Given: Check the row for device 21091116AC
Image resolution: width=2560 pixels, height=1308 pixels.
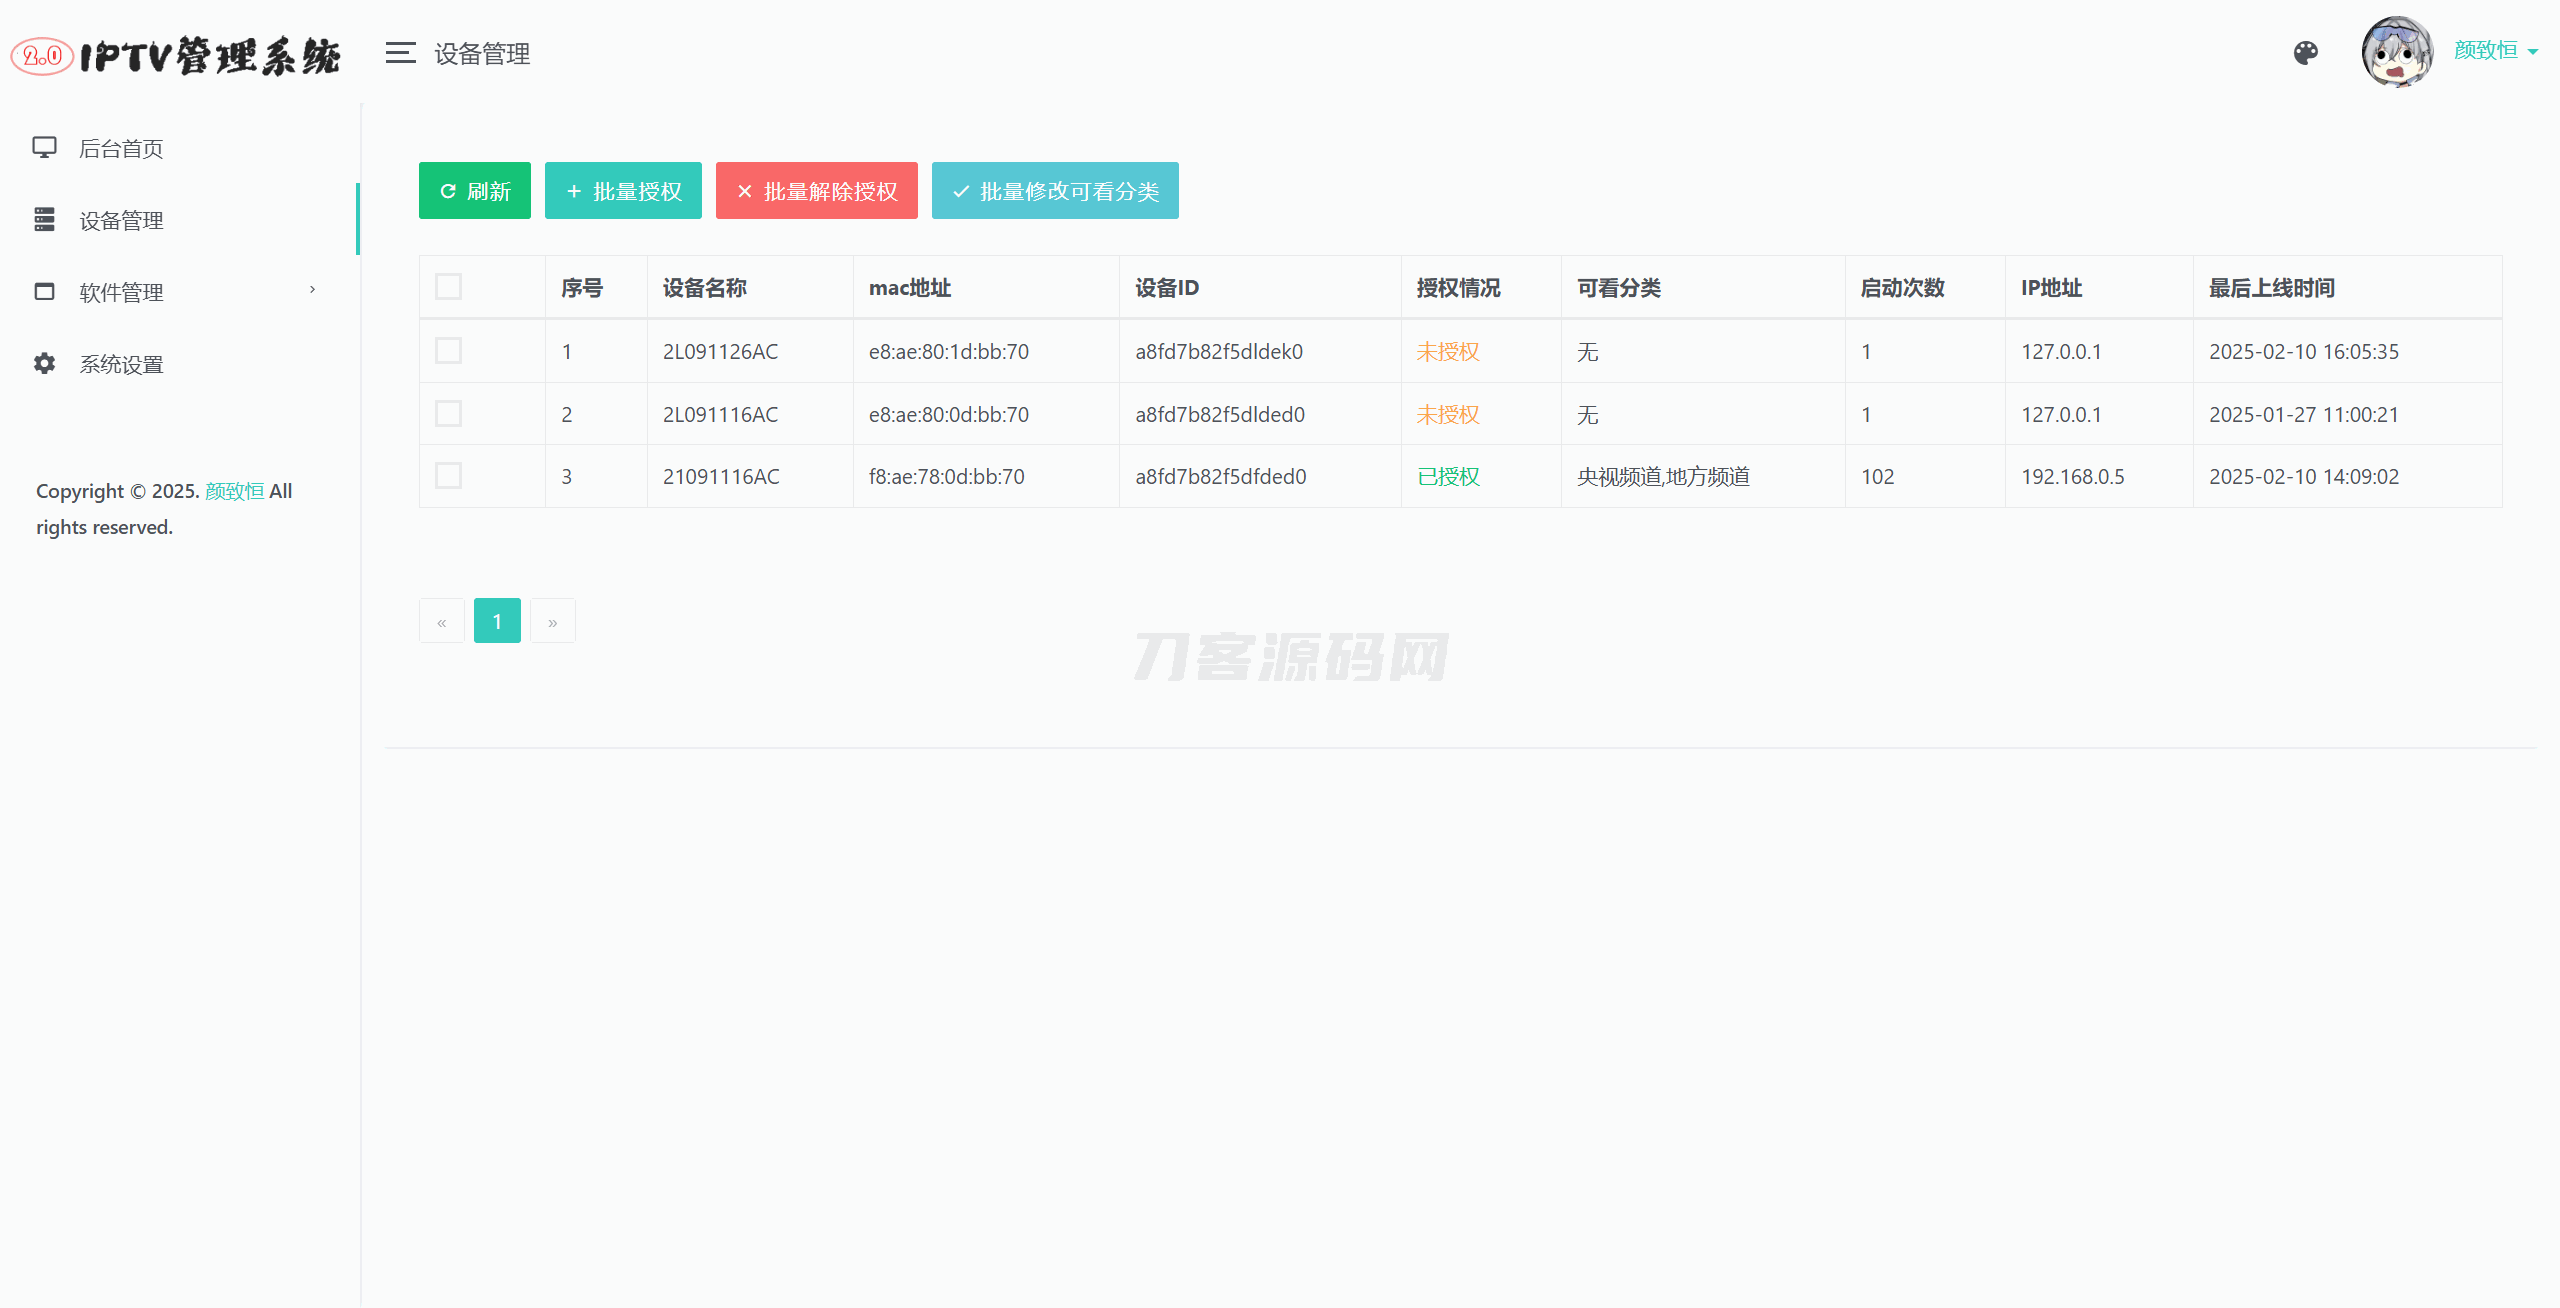Looking at the screenshot, I should (x=448, y=476).
